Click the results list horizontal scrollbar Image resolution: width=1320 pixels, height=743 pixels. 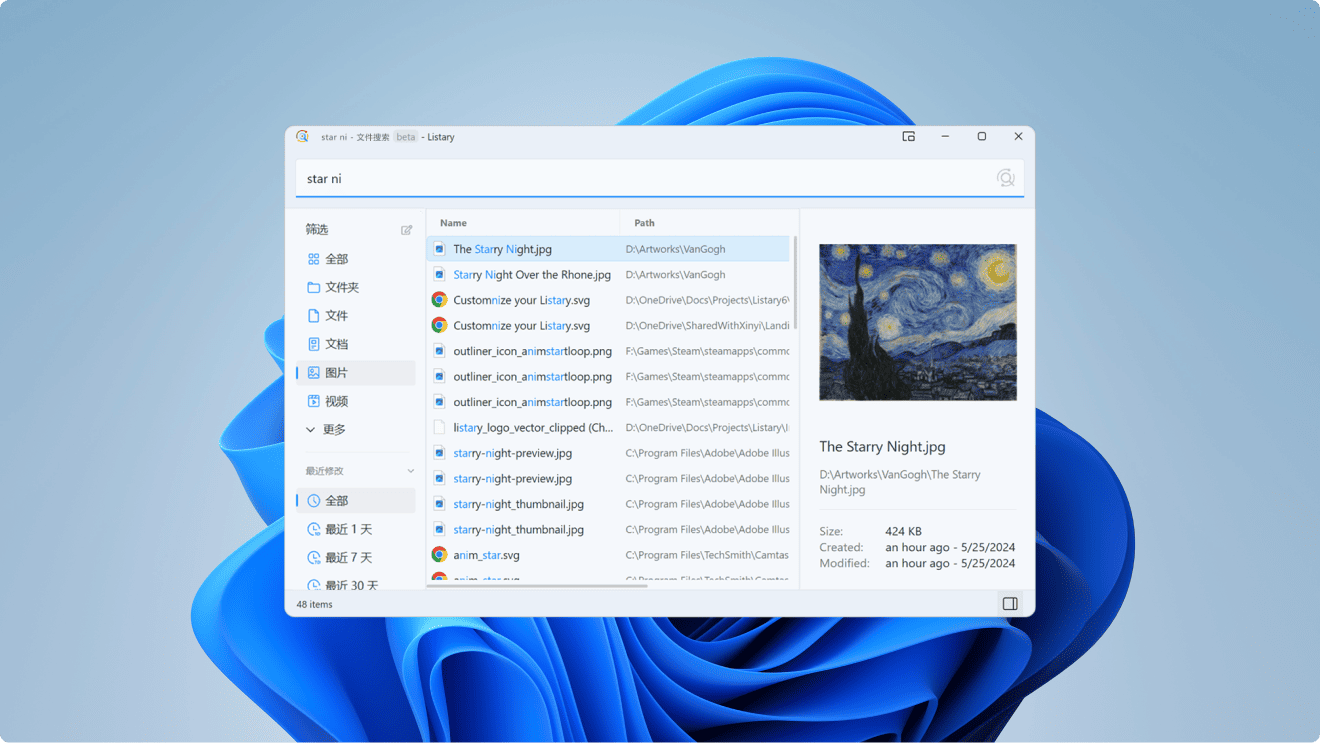537,586
